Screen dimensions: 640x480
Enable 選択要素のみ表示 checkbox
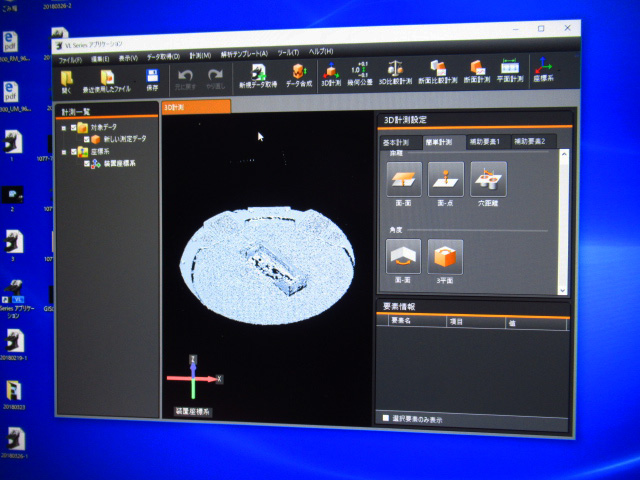click(x=385, y=417)
